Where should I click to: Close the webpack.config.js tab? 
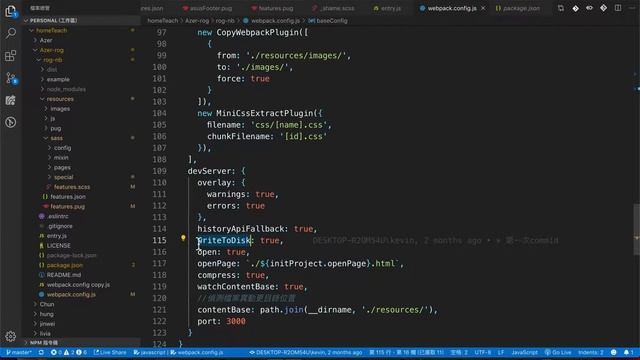pyautogui.click(x=483, y=8)
